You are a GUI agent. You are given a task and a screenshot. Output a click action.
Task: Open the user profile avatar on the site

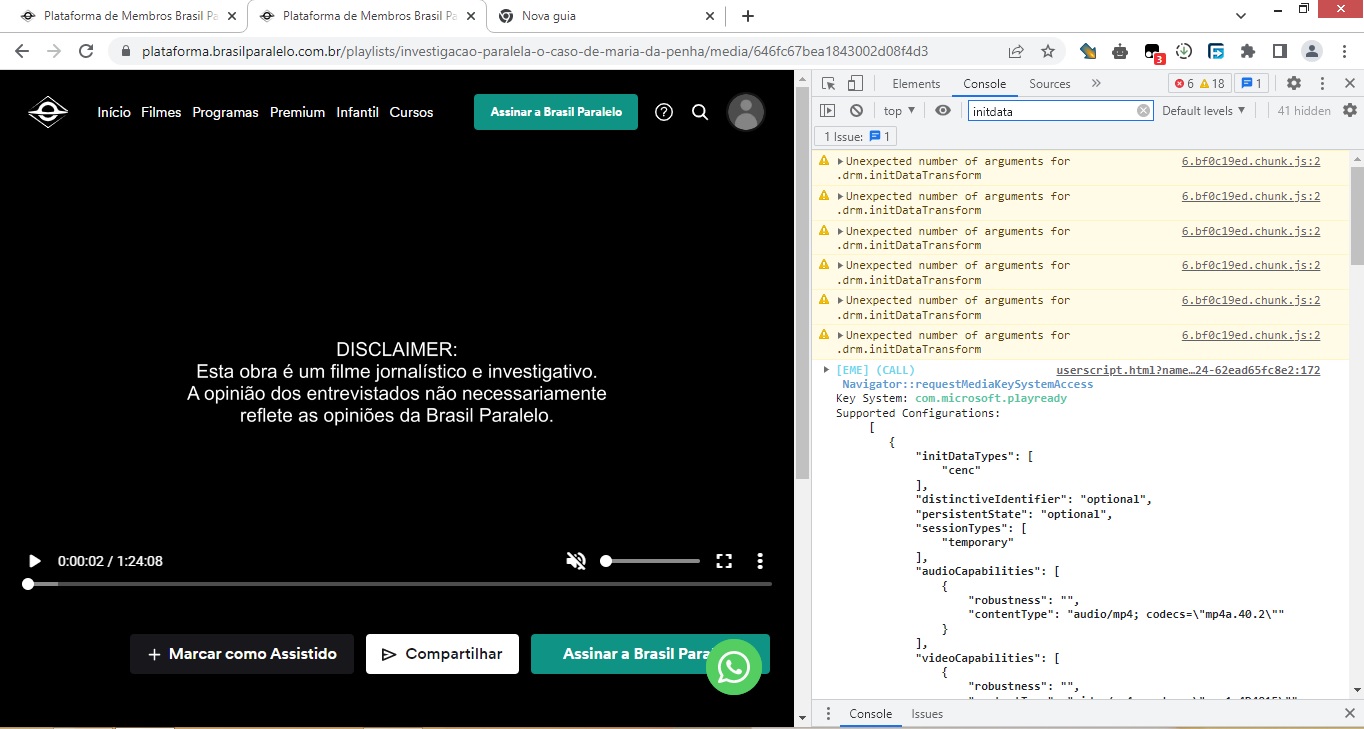pos(746,112)
